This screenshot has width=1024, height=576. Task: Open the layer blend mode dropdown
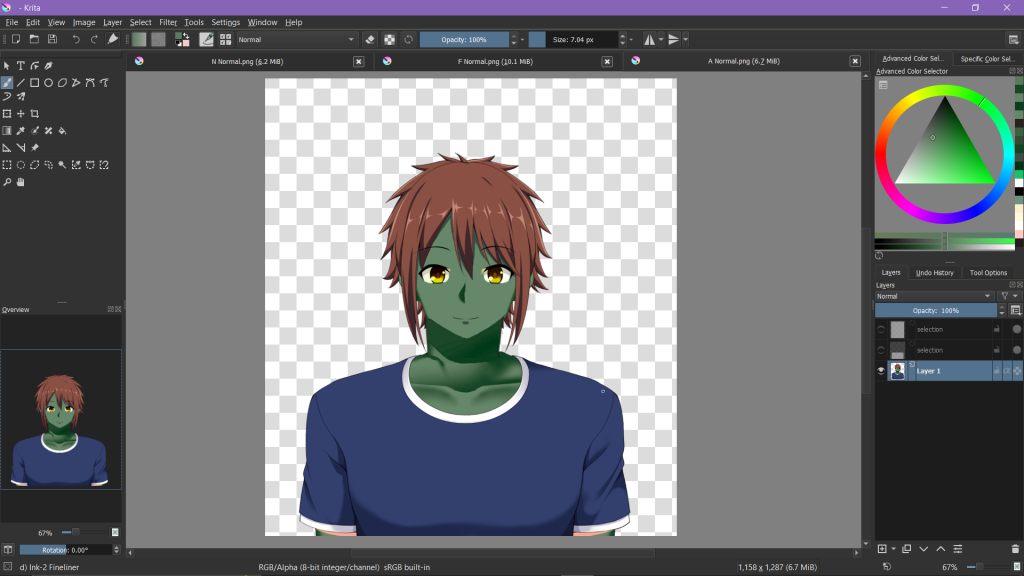click(x=934, y=296)
